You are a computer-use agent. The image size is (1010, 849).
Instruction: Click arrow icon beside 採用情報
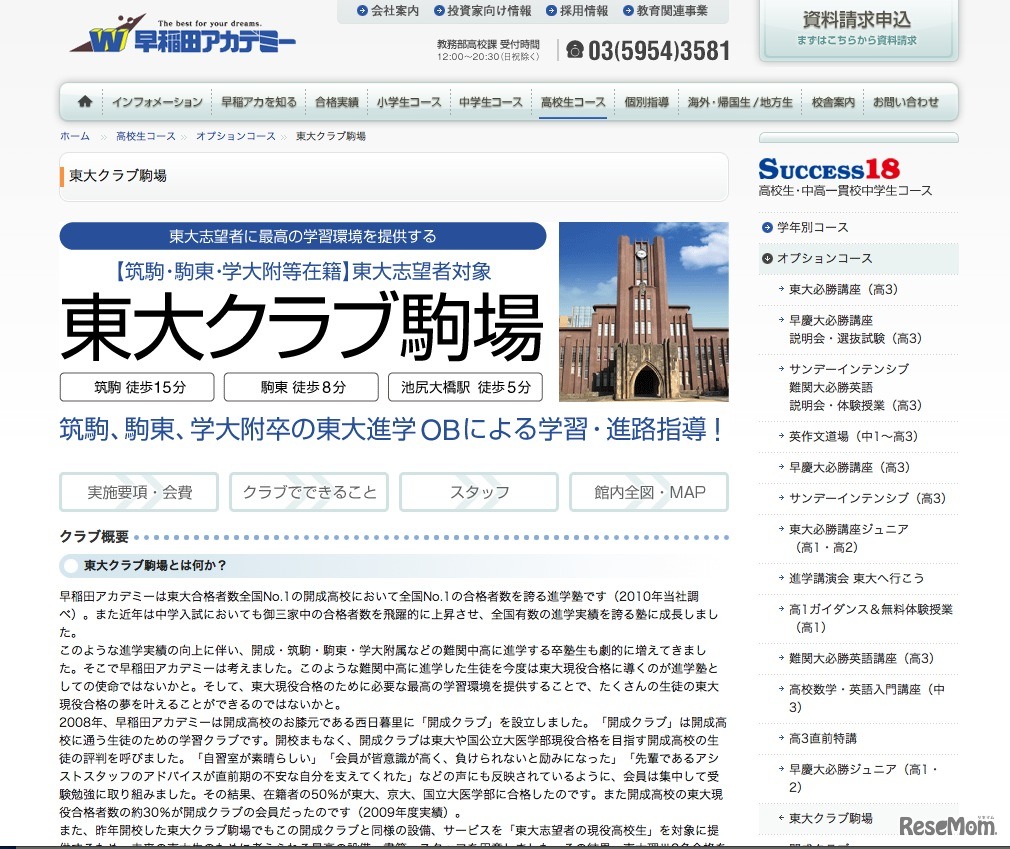(551, 10)
